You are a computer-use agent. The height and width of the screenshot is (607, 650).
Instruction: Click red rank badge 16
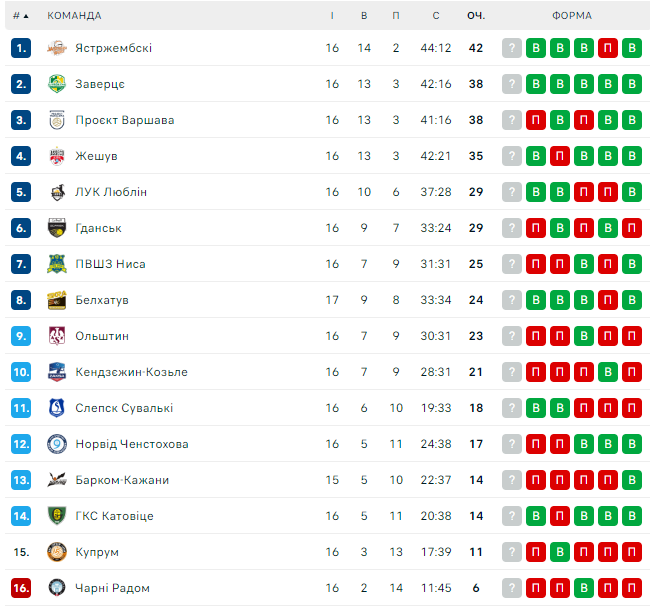coord(22,588)
